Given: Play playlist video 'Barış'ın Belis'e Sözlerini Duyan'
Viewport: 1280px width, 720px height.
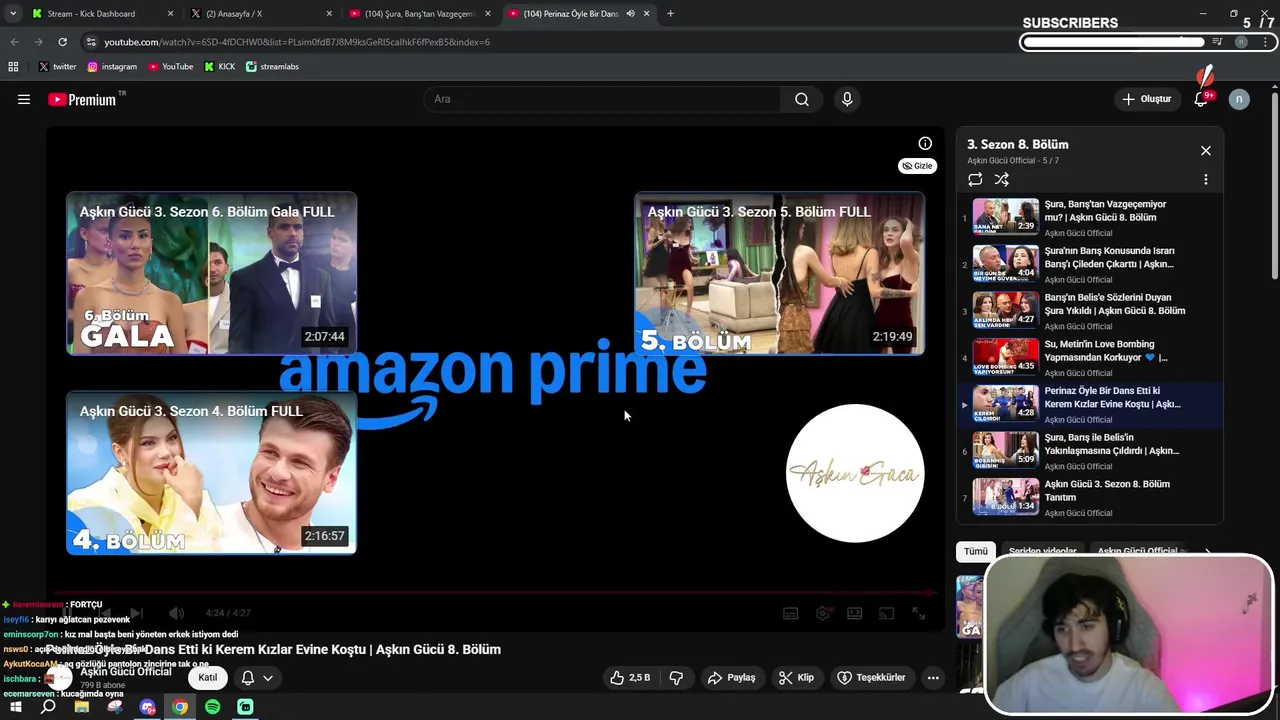Looking at the screenshot, I should point(1090,311).
